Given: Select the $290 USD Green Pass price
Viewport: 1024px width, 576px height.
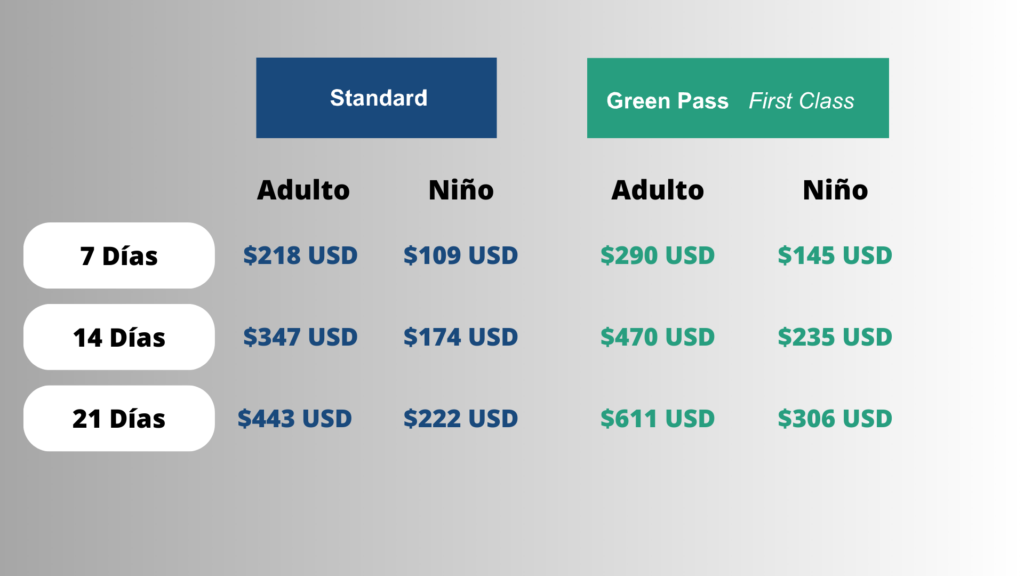Looking at the screenshot, I should click(658, 256).
